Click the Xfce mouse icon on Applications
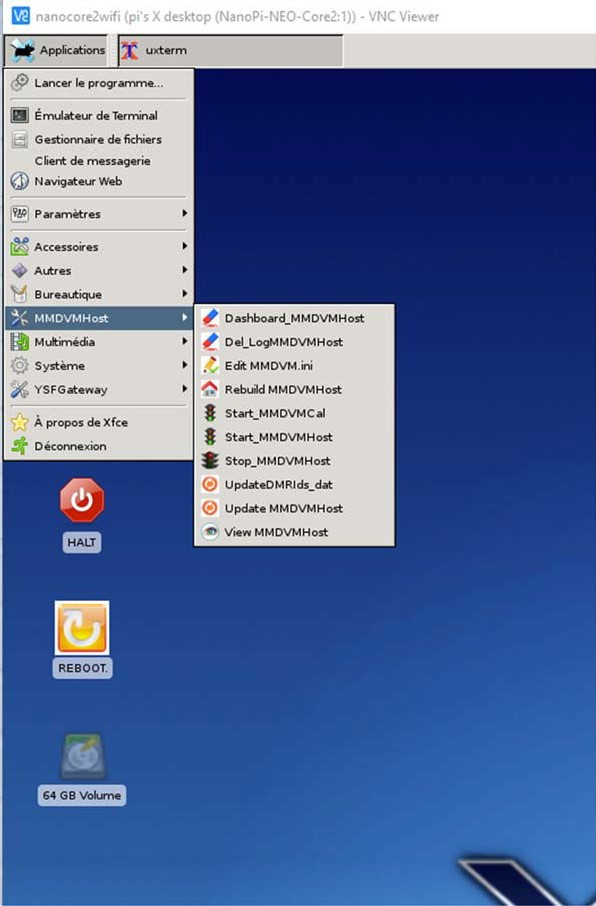The width and height of the screenshot is (596, 906). coord(23,50)
